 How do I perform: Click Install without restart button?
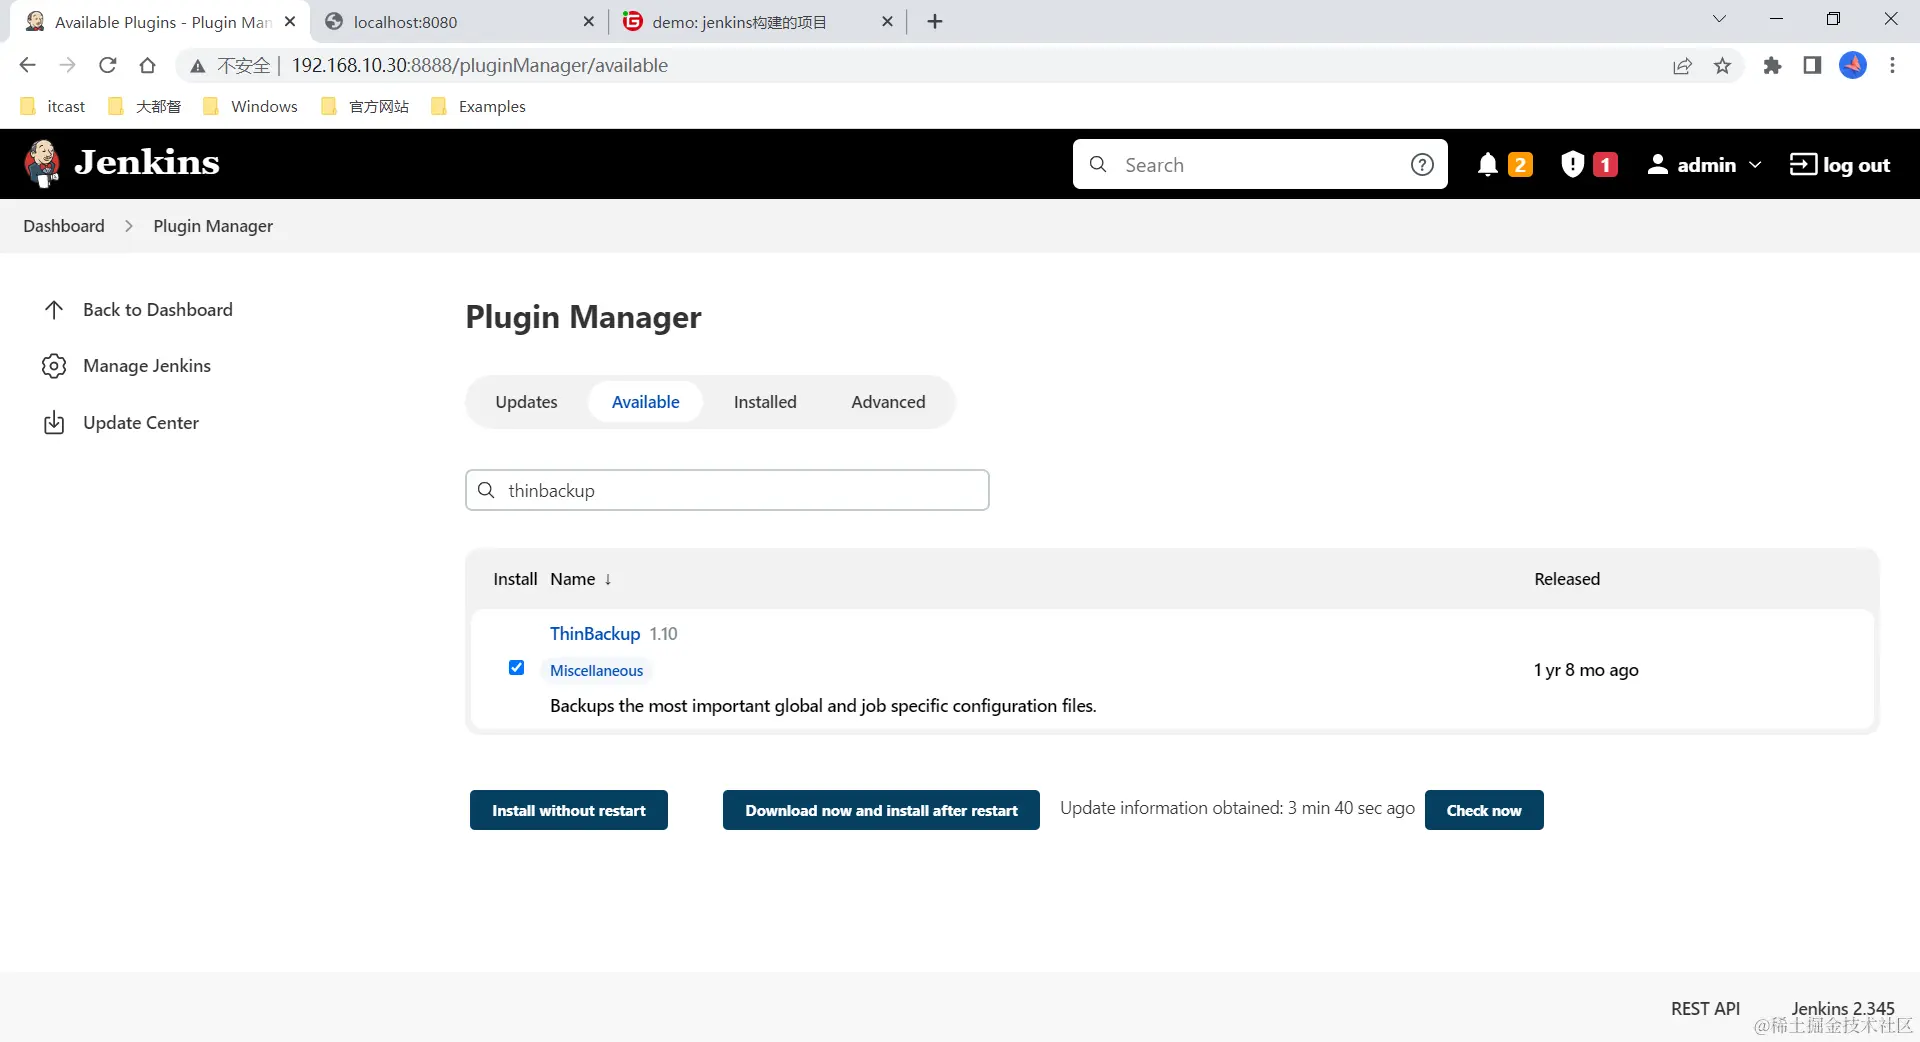[569, 810]
